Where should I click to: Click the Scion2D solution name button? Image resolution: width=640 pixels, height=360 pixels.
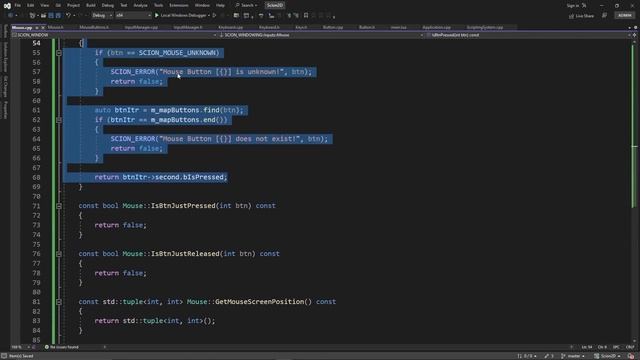point(275,5)
